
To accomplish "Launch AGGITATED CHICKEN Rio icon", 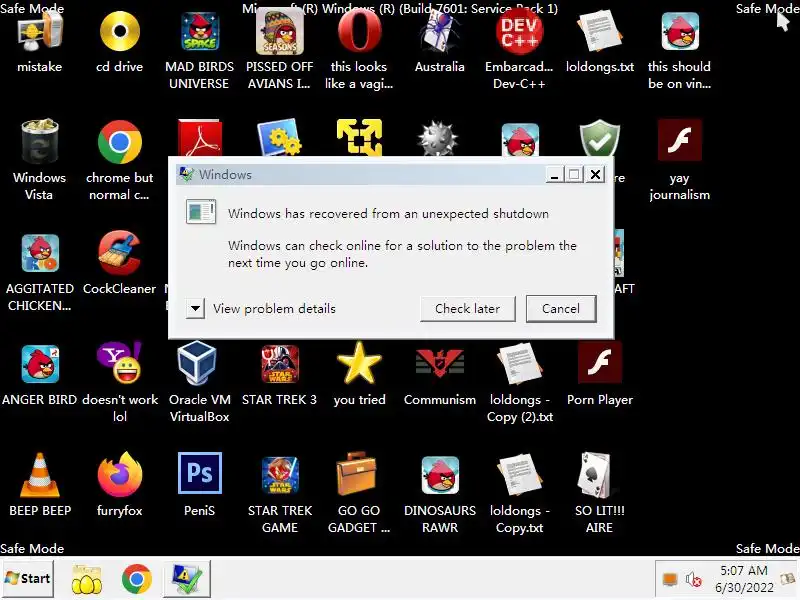I will (x=40, y=253).
